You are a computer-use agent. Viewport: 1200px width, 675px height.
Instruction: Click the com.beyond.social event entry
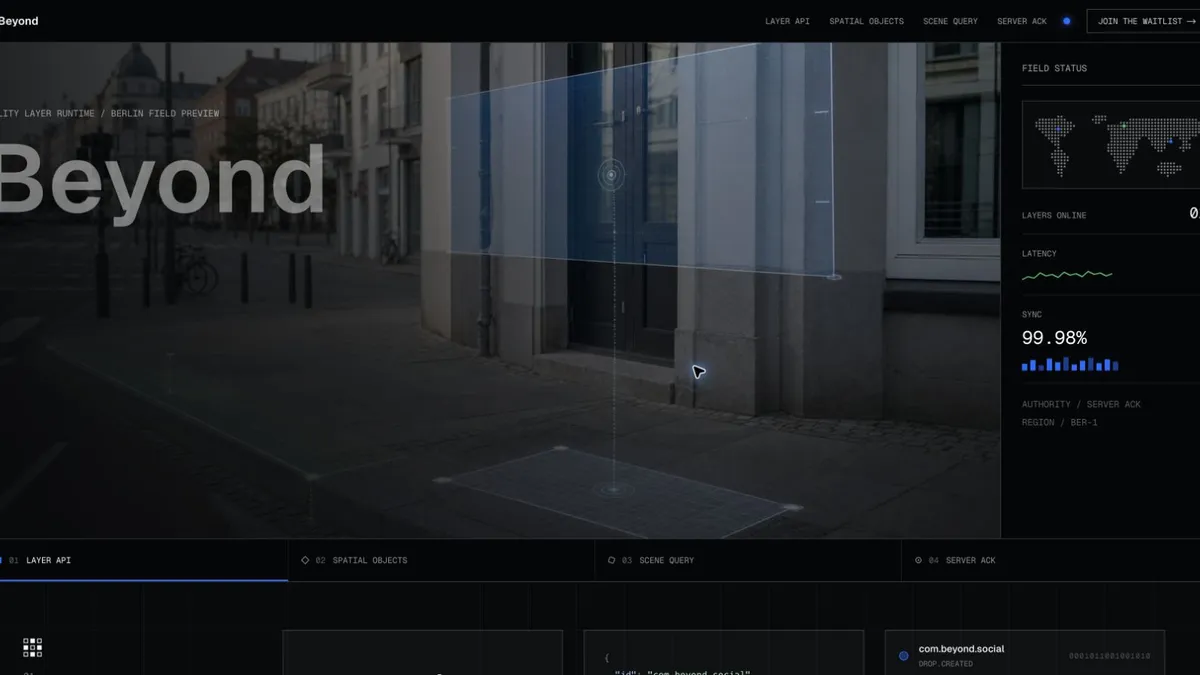tap(1024, 655)
